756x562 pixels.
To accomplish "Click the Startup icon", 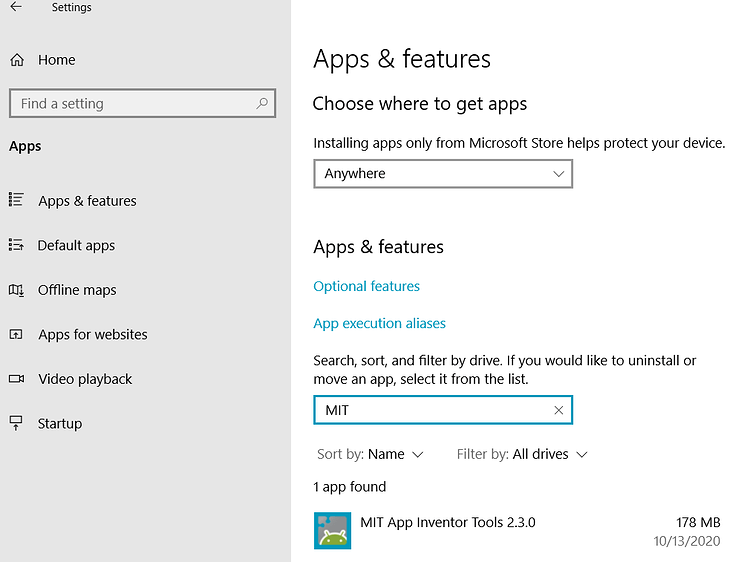I will coord(16,423).
